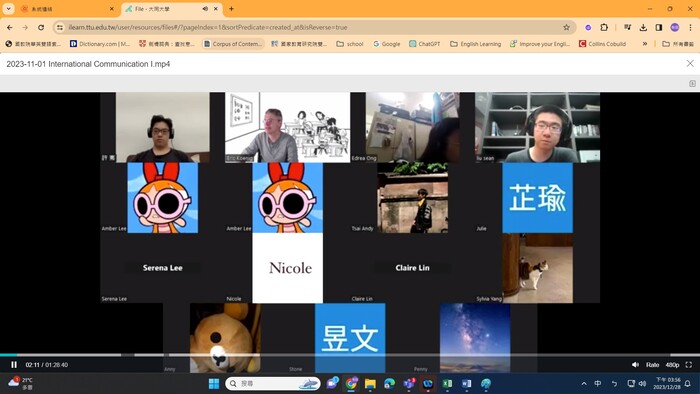Open the Chrome three-dot menu
The image size is (700, 394).
coord(691,27)
